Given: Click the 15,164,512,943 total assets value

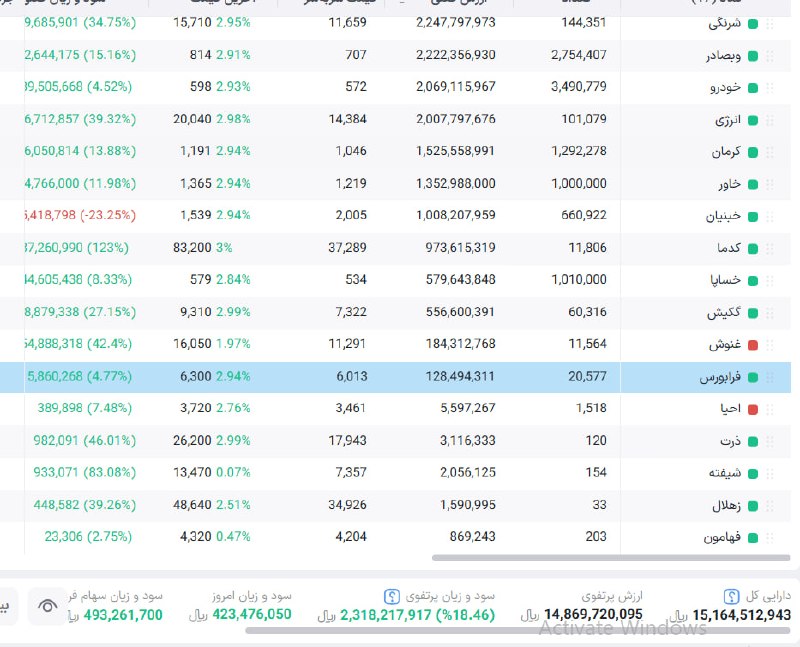Looking at the screenshot, I should (x=741, y=615).
